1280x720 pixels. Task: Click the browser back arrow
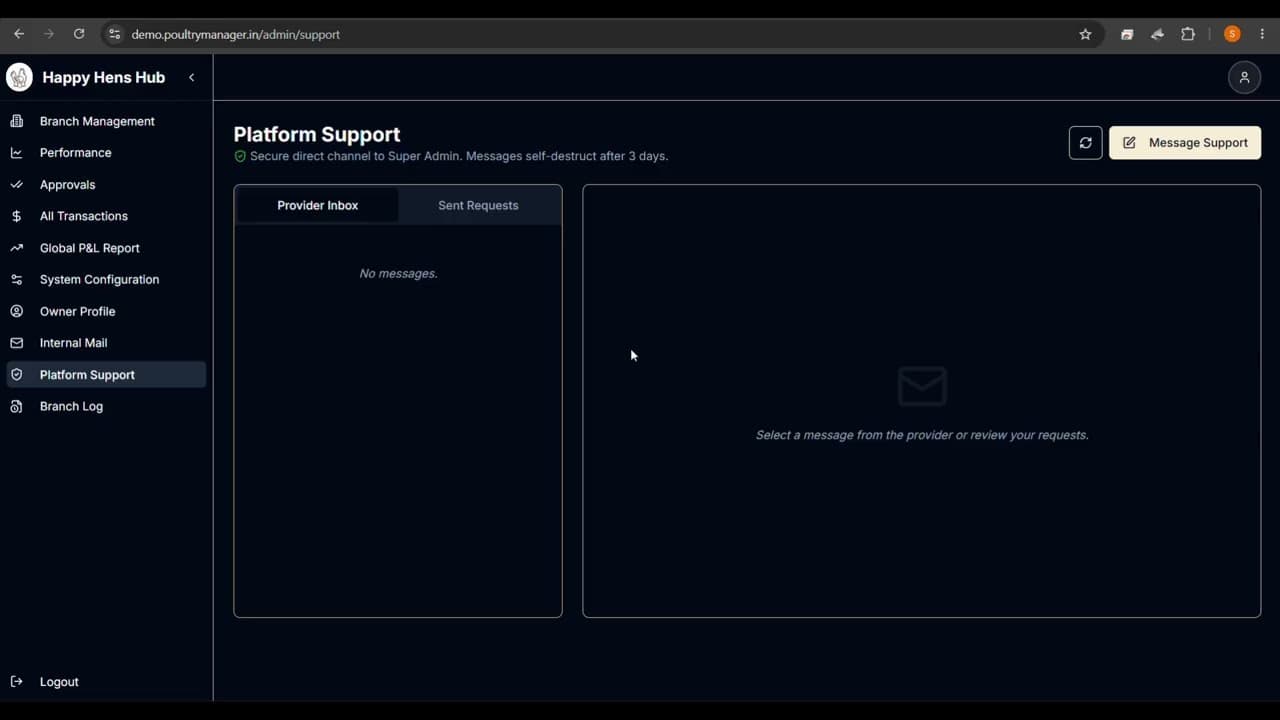pyautogui.click(x=19, y=34)
